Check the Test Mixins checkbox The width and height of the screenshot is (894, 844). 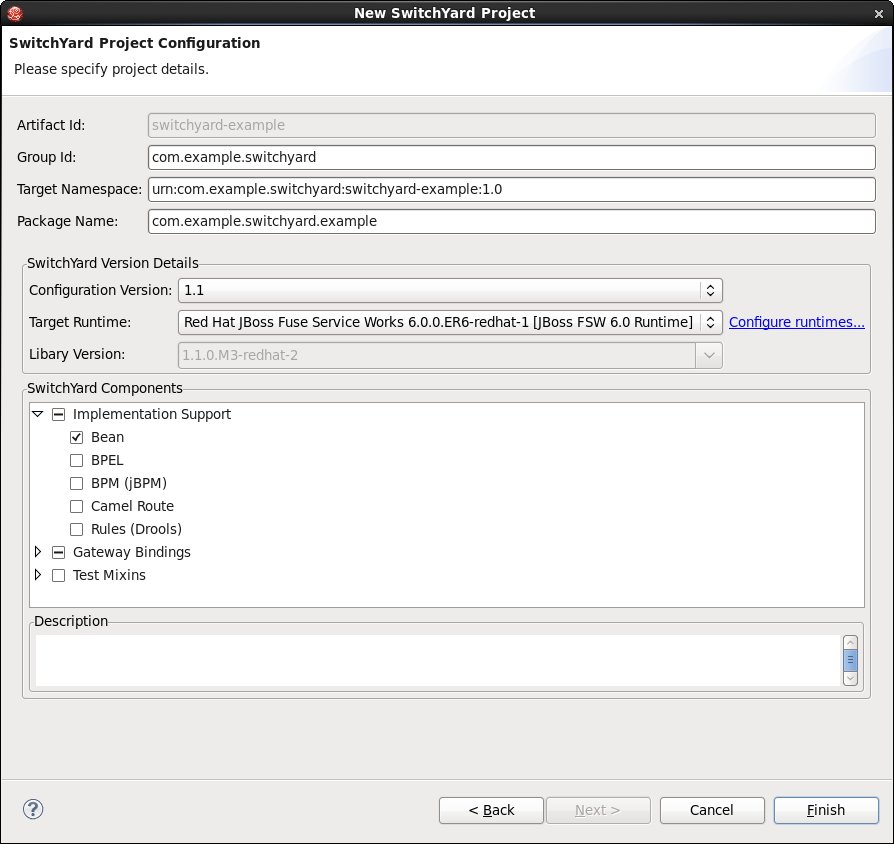point(58,575)
